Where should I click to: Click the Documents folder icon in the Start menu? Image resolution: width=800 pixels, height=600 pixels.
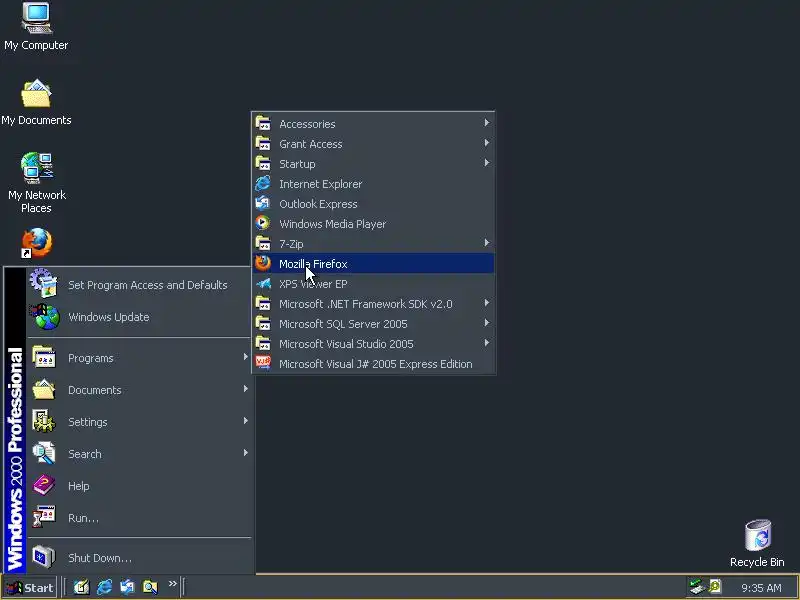pos(44,389)
